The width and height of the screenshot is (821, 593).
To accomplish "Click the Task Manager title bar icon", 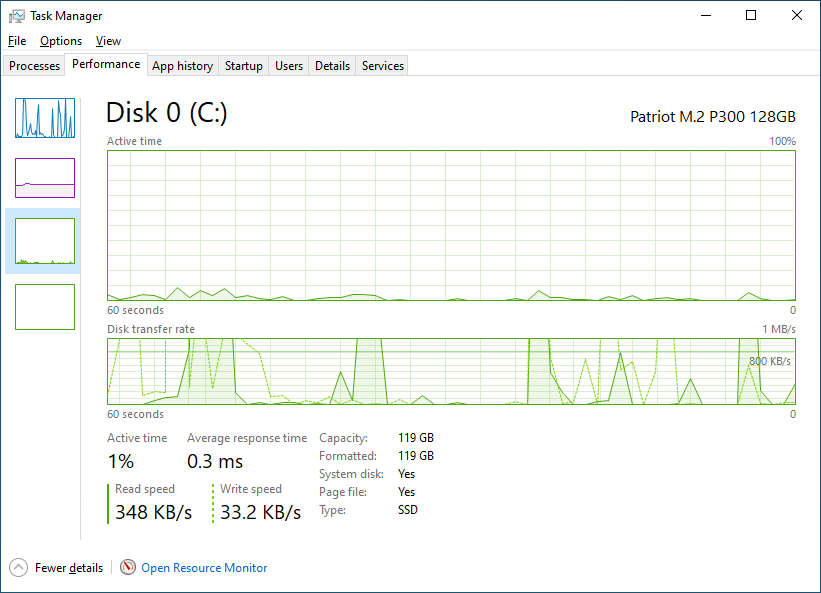I will point(17,16).
